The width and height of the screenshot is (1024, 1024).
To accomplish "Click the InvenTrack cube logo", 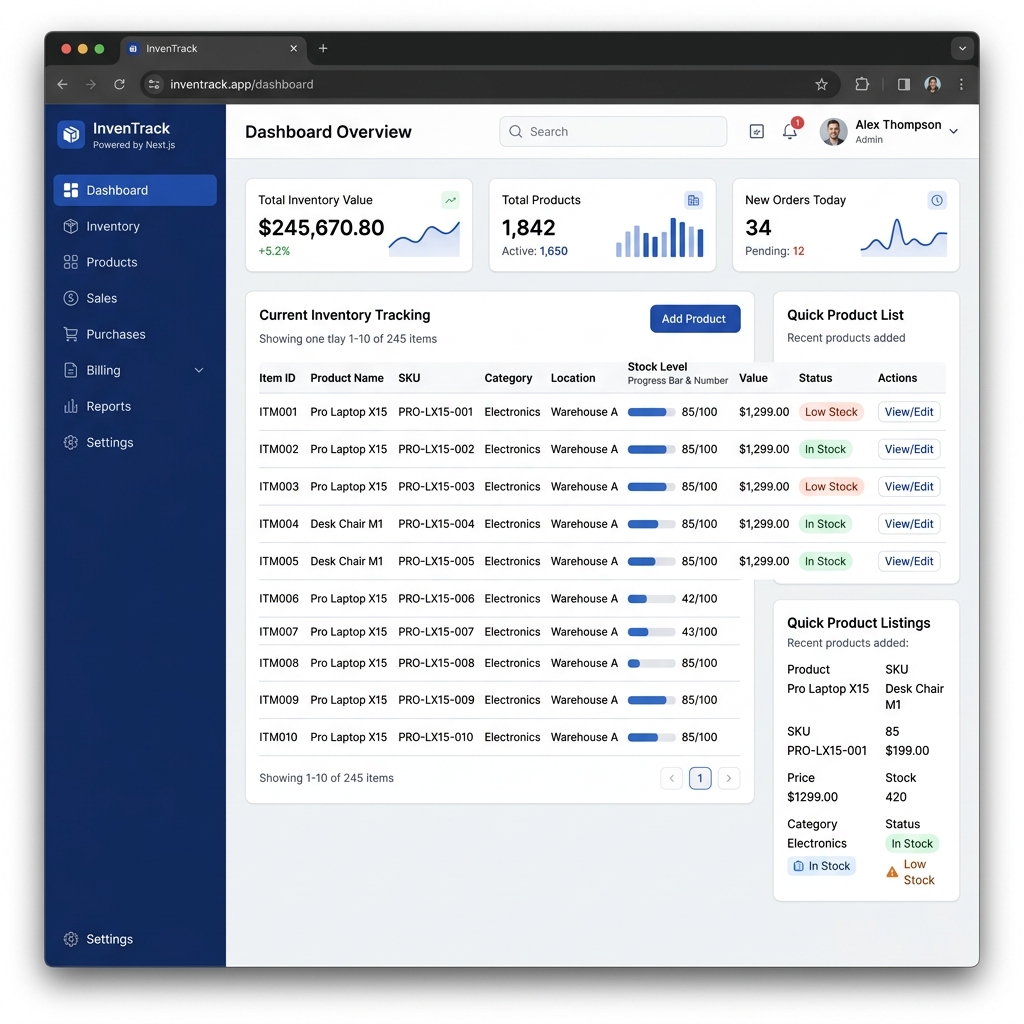I will click(71, 134).
